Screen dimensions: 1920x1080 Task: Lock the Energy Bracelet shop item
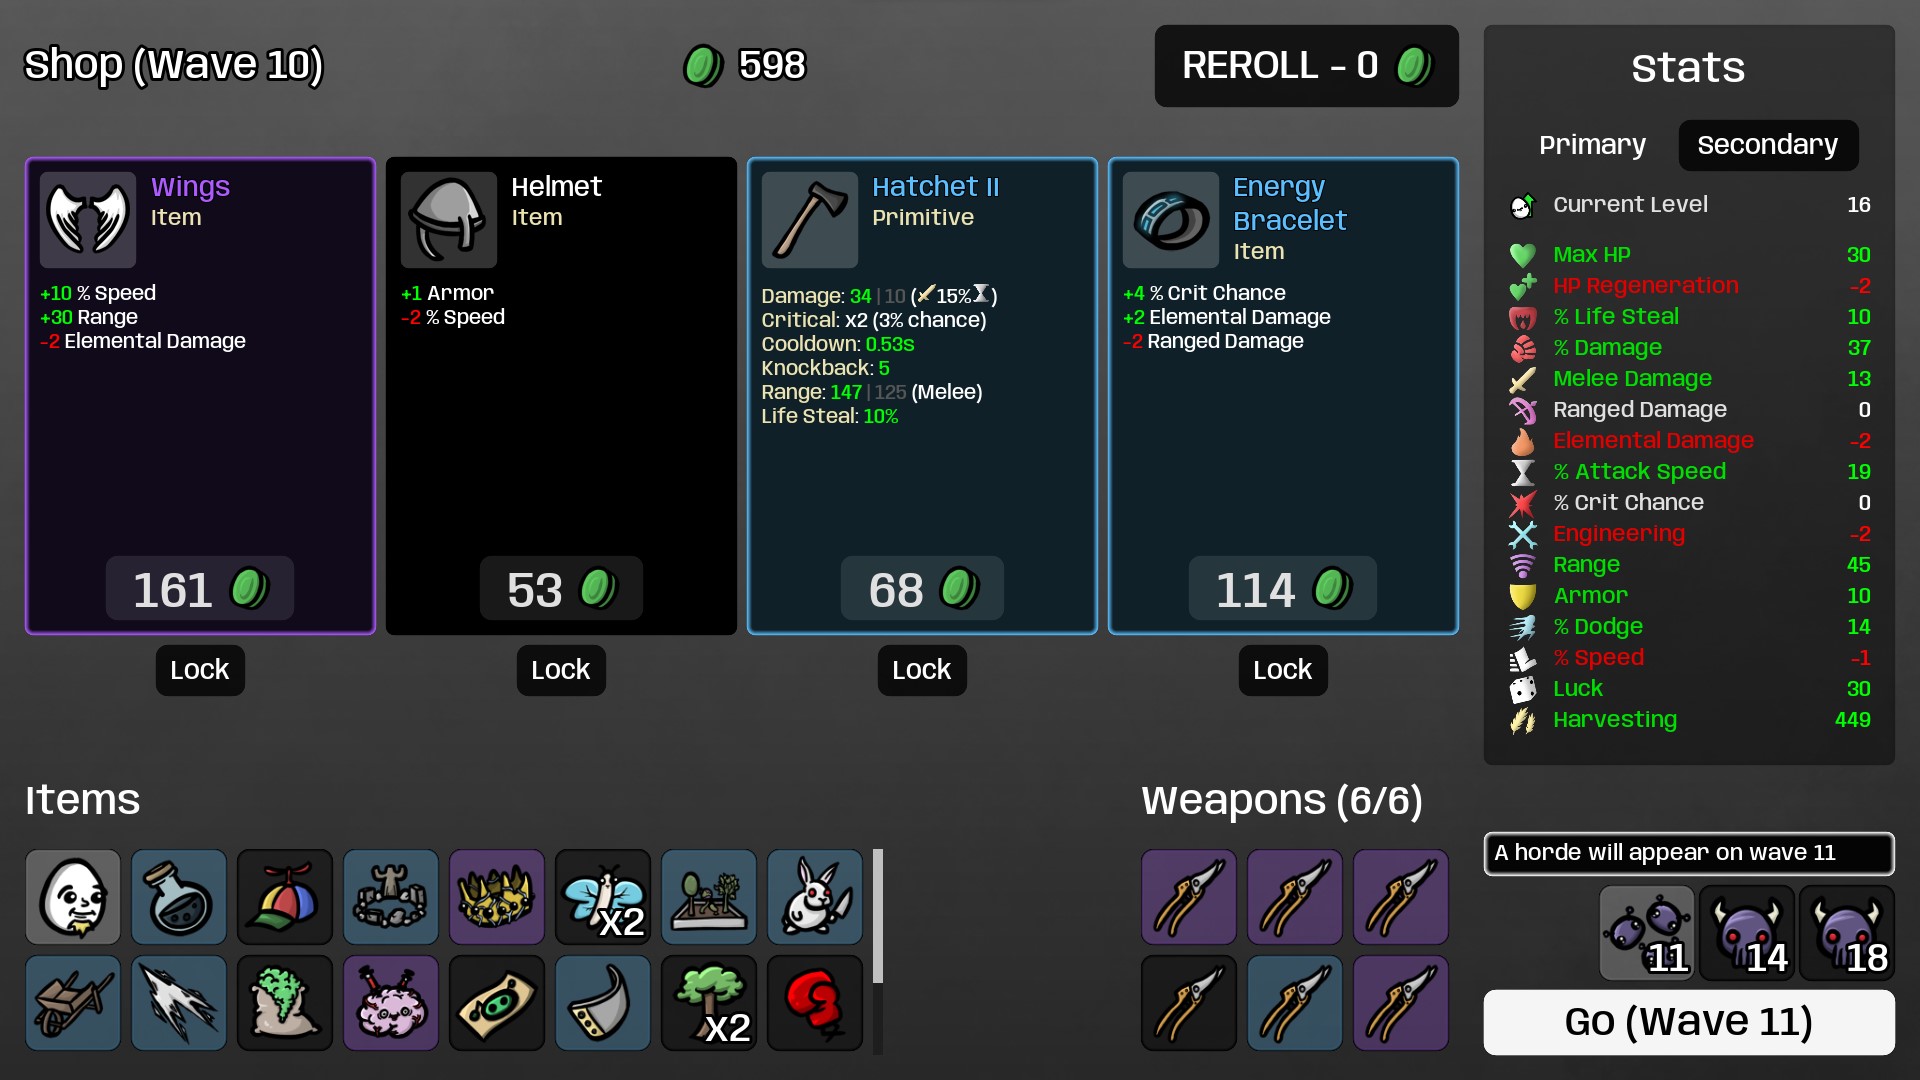pyautogui.click(x=1283, y=670)
